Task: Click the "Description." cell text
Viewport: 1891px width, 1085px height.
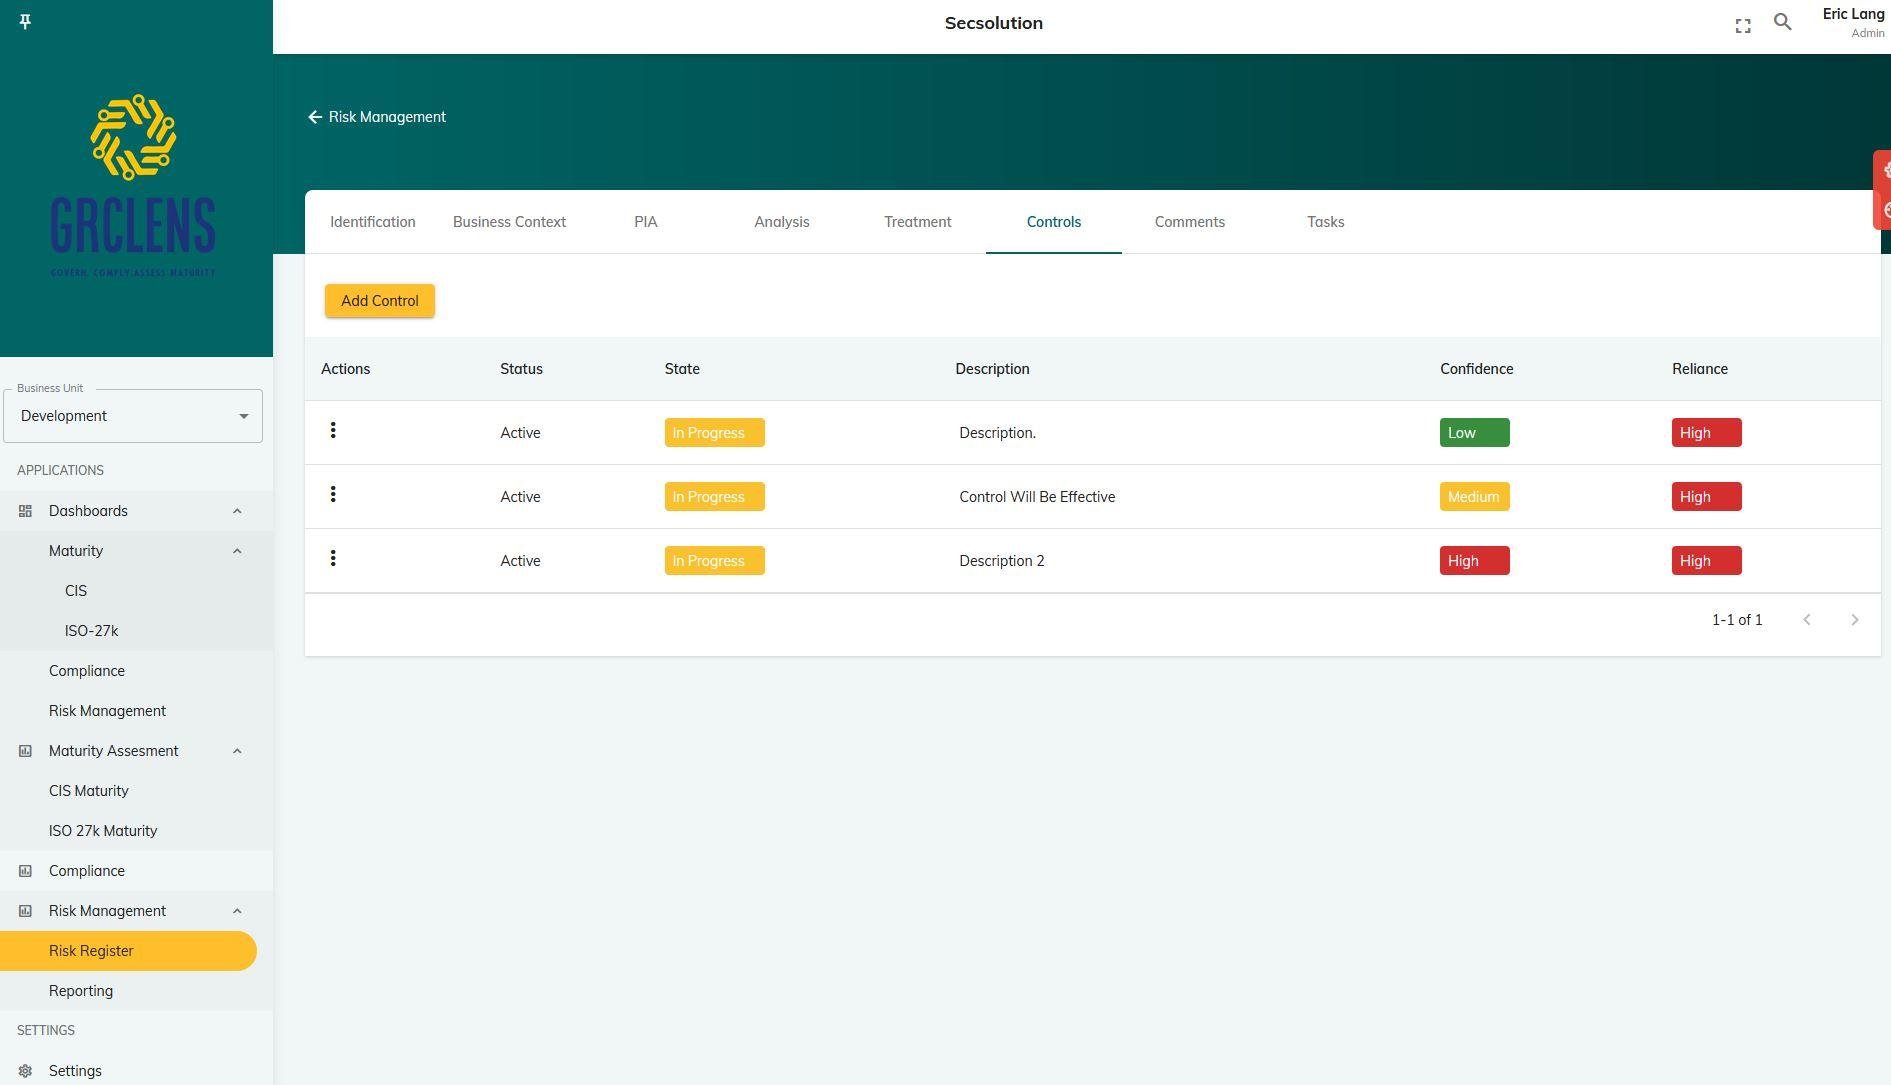Action: 998,433
